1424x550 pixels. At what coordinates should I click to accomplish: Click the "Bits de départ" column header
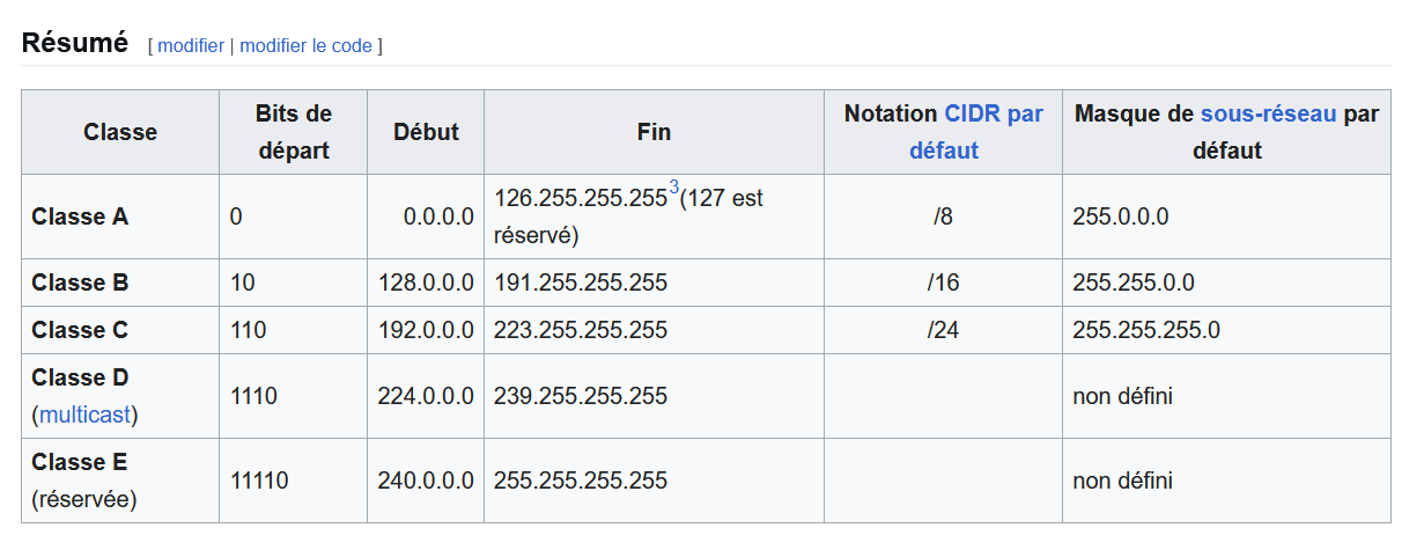[x=293, y=132]
